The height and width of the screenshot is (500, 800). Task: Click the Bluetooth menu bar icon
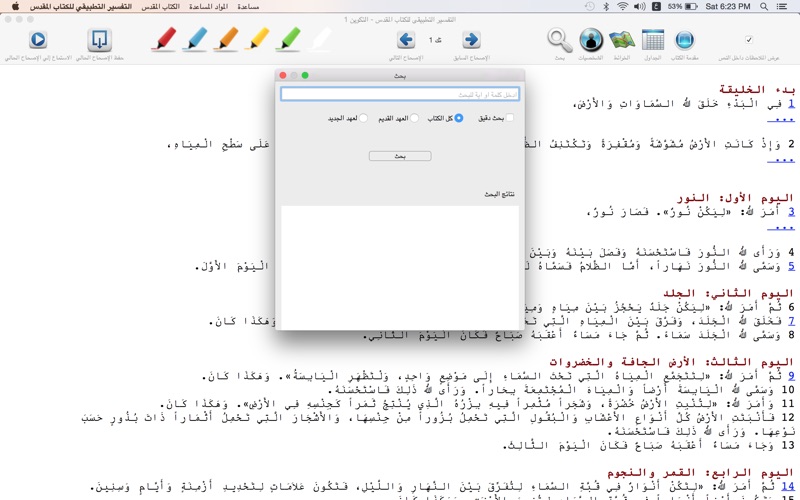coord(606,6)
